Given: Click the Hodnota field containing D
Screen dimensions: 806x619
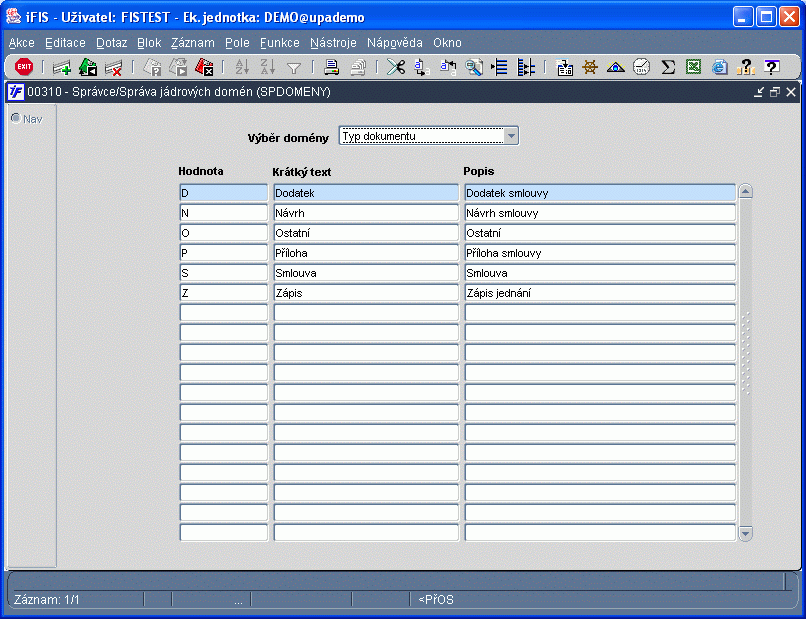Looking at the screenshot, I should pyautogui.click(x=224, y=193).
